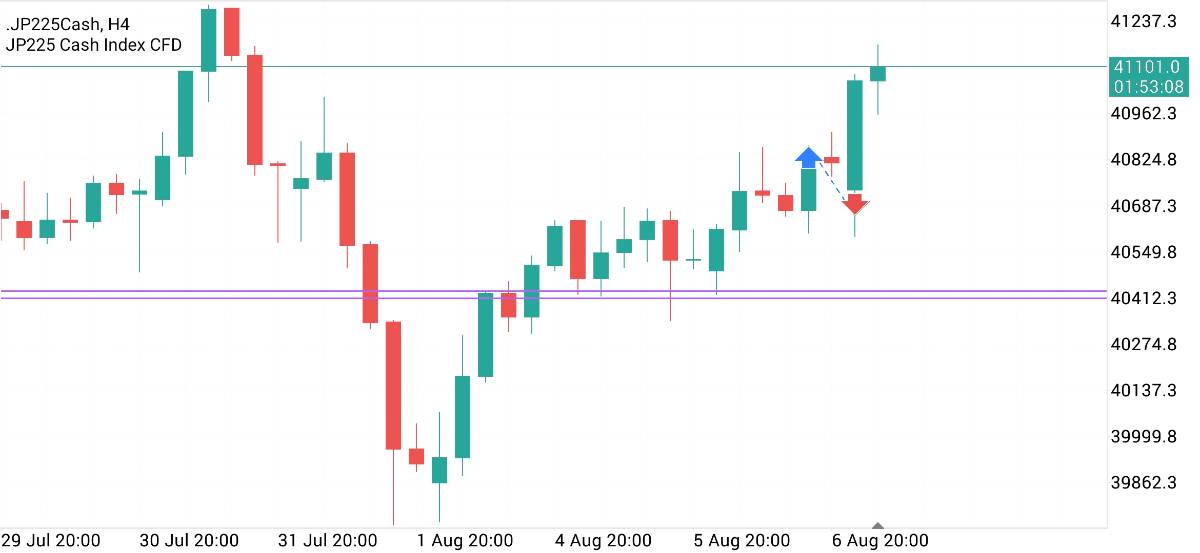Click the current price tag 41101.0
The image size is (1200, 553).
point(1147,67)
